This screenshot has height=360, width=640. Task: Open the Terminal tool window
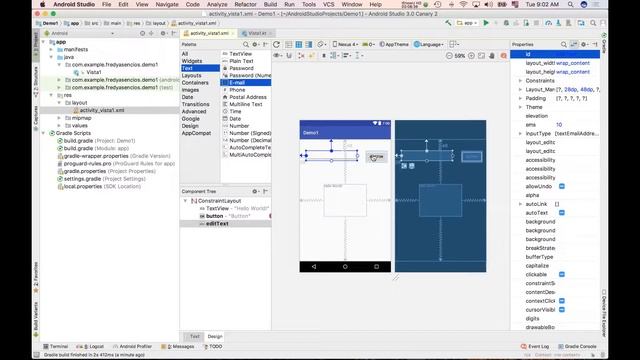pyautogui.click(x=56, y=346)
